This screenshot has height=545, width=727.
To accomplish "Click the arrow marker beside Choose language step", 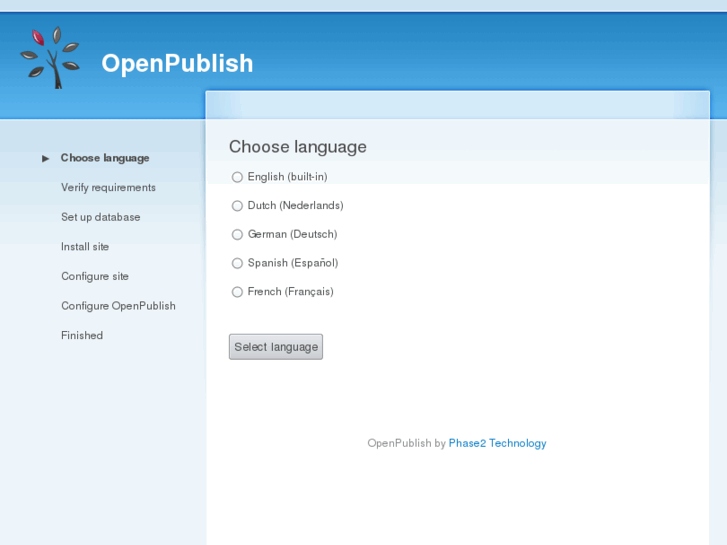I will 45,159.
